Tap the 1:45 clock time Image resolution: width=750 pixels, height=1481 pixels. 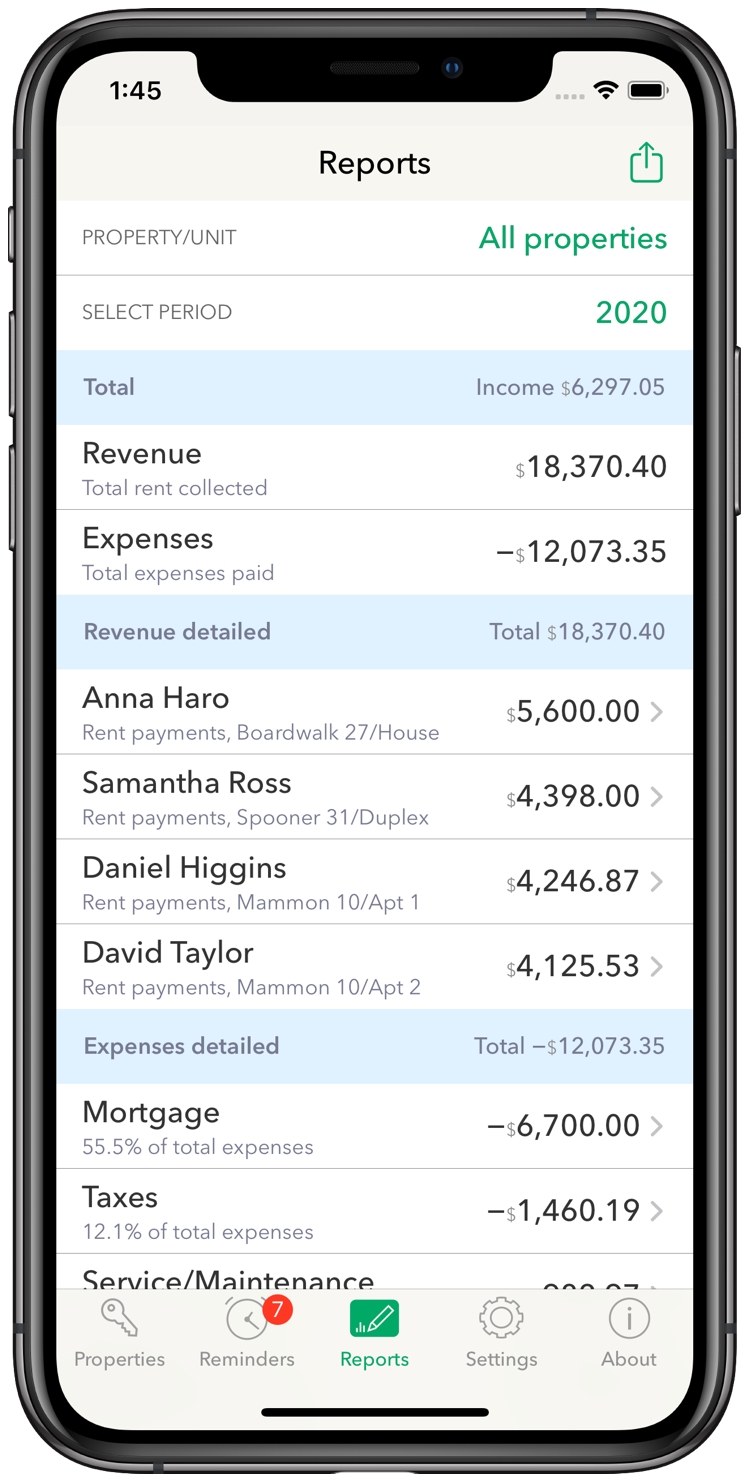click(x=135, y=91)
